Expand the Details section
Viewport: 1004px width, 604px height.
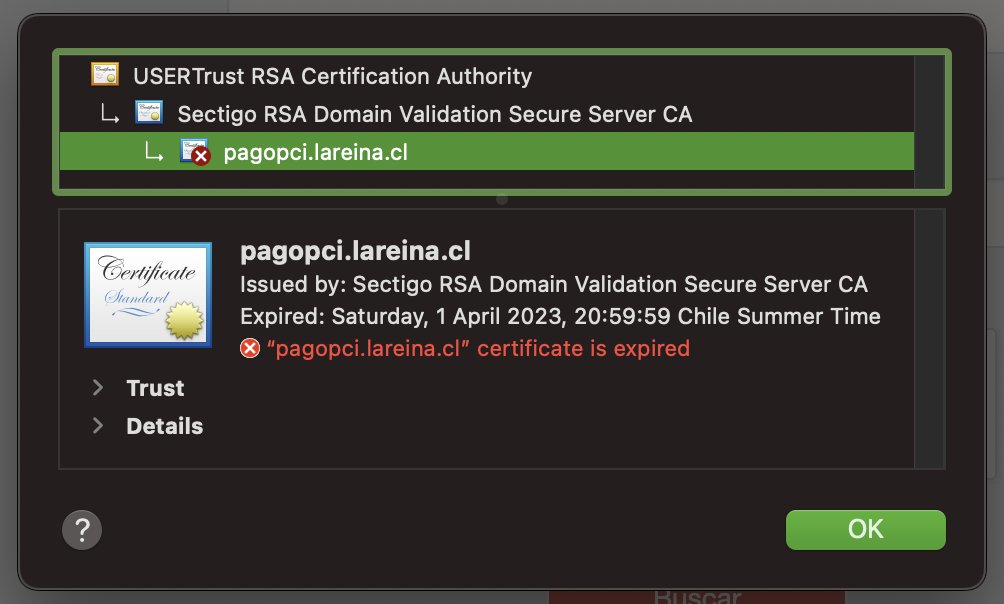[98, 425]
